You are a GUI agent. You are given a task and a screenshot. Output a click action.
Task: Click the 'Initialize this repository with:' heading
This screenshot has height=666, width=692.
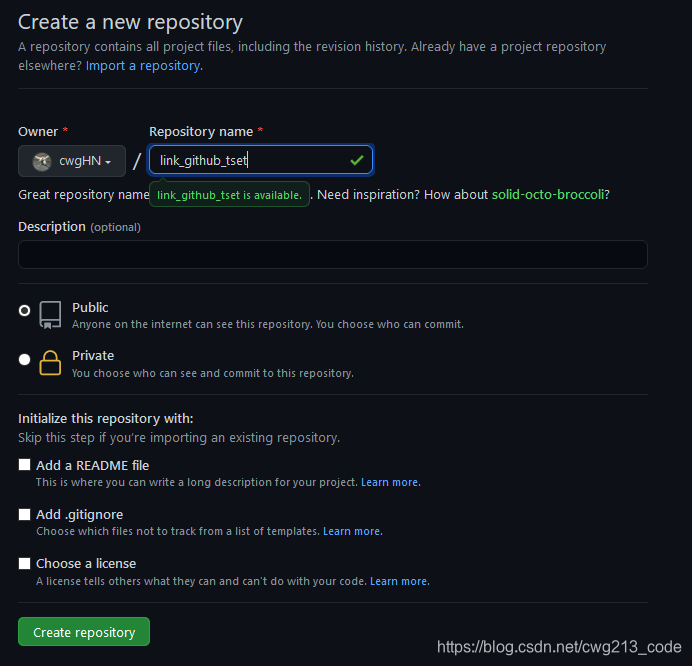(105, 418)
